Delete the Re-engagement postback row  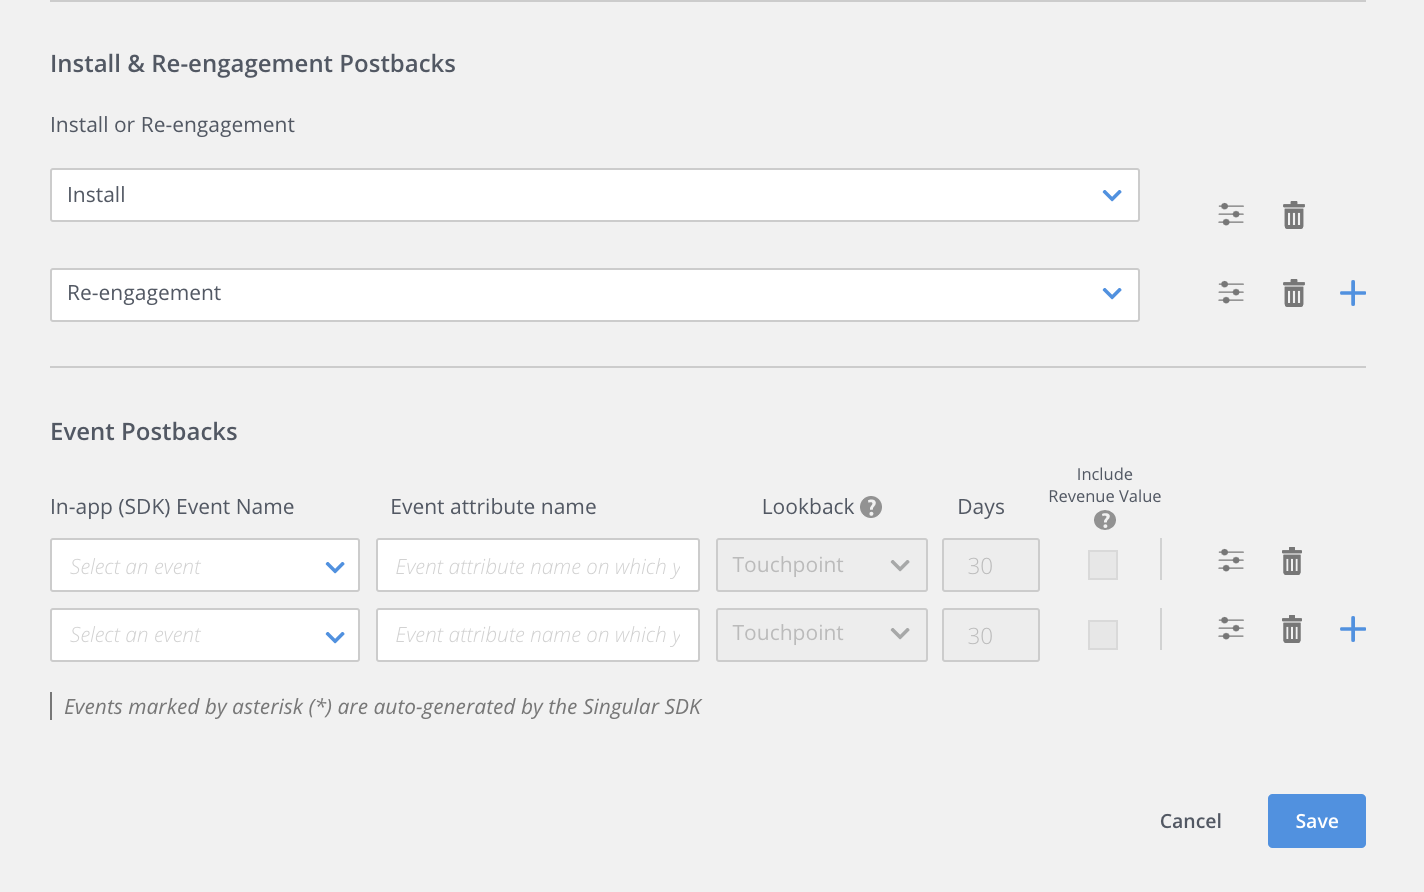pyautogui.click(x=1294, y=293)
